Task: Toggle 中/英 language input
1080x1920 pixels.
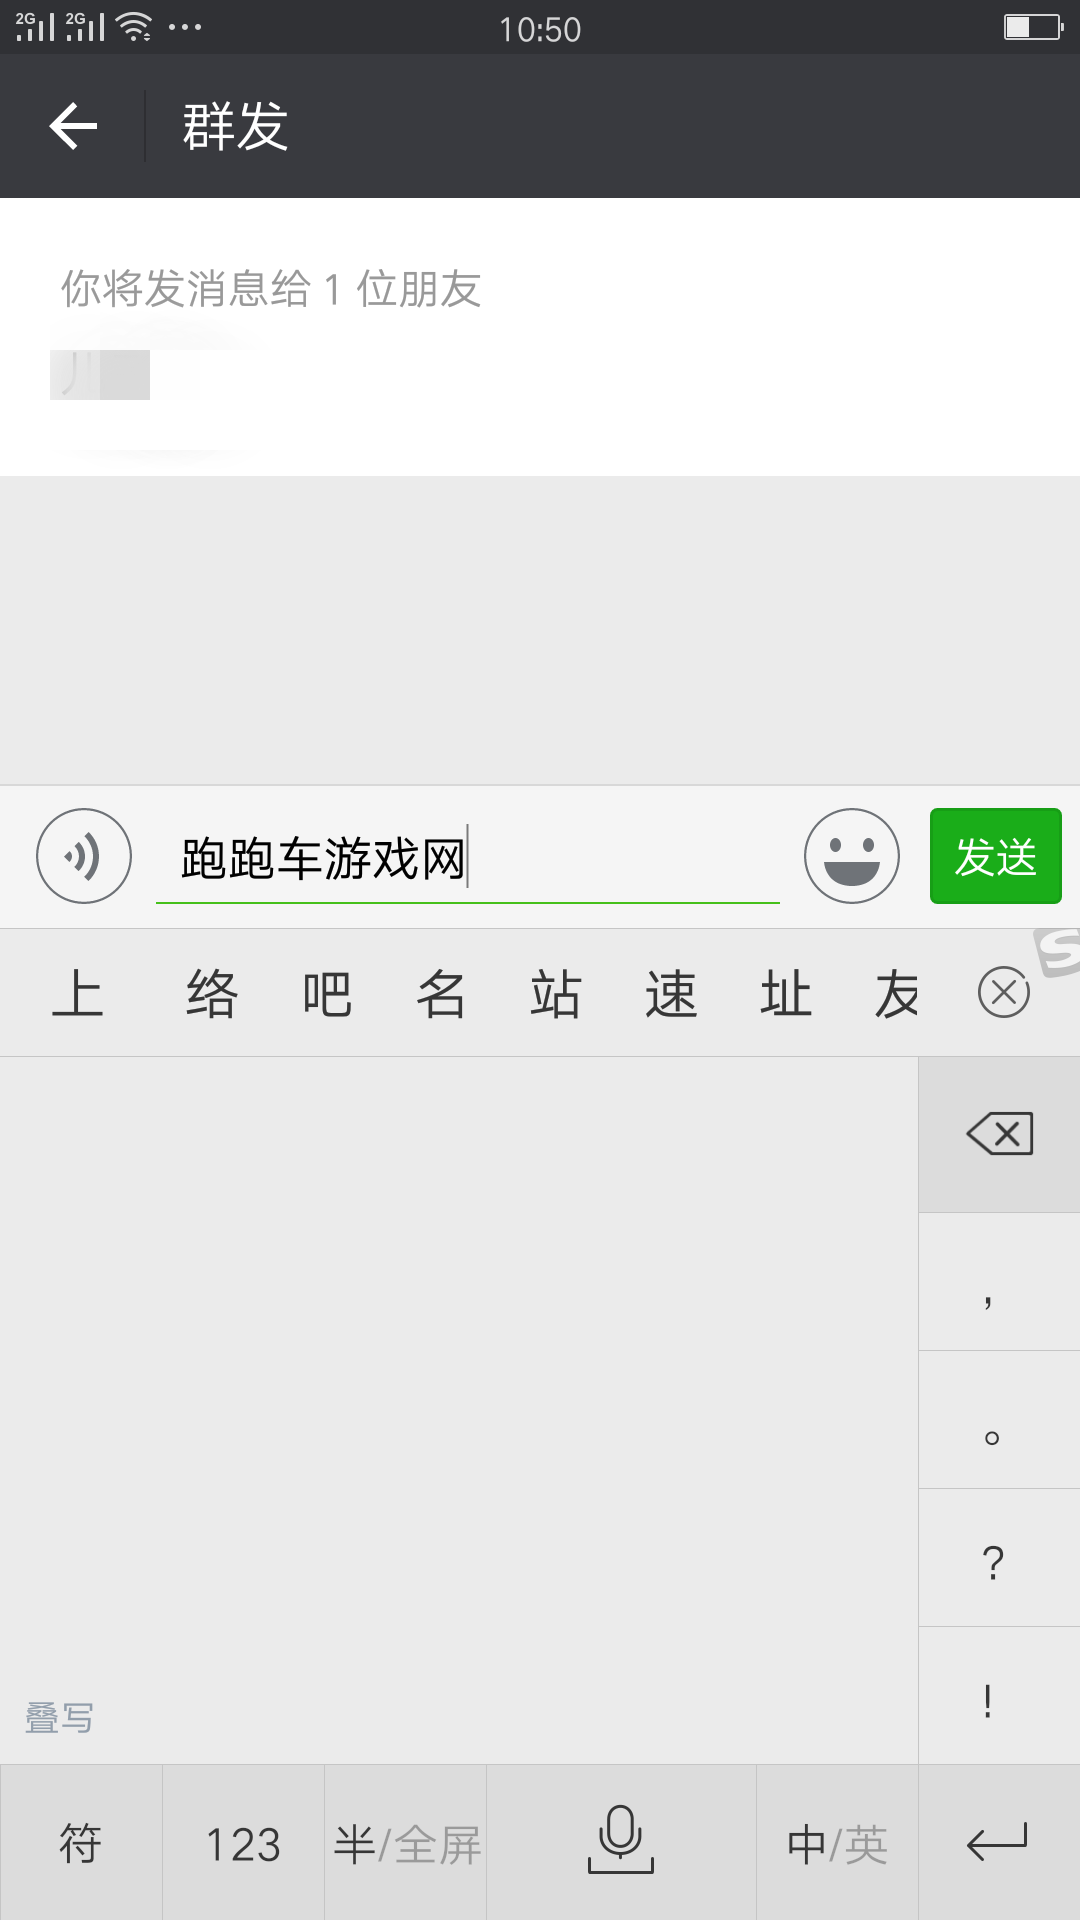Action: tap(837, 1842)
